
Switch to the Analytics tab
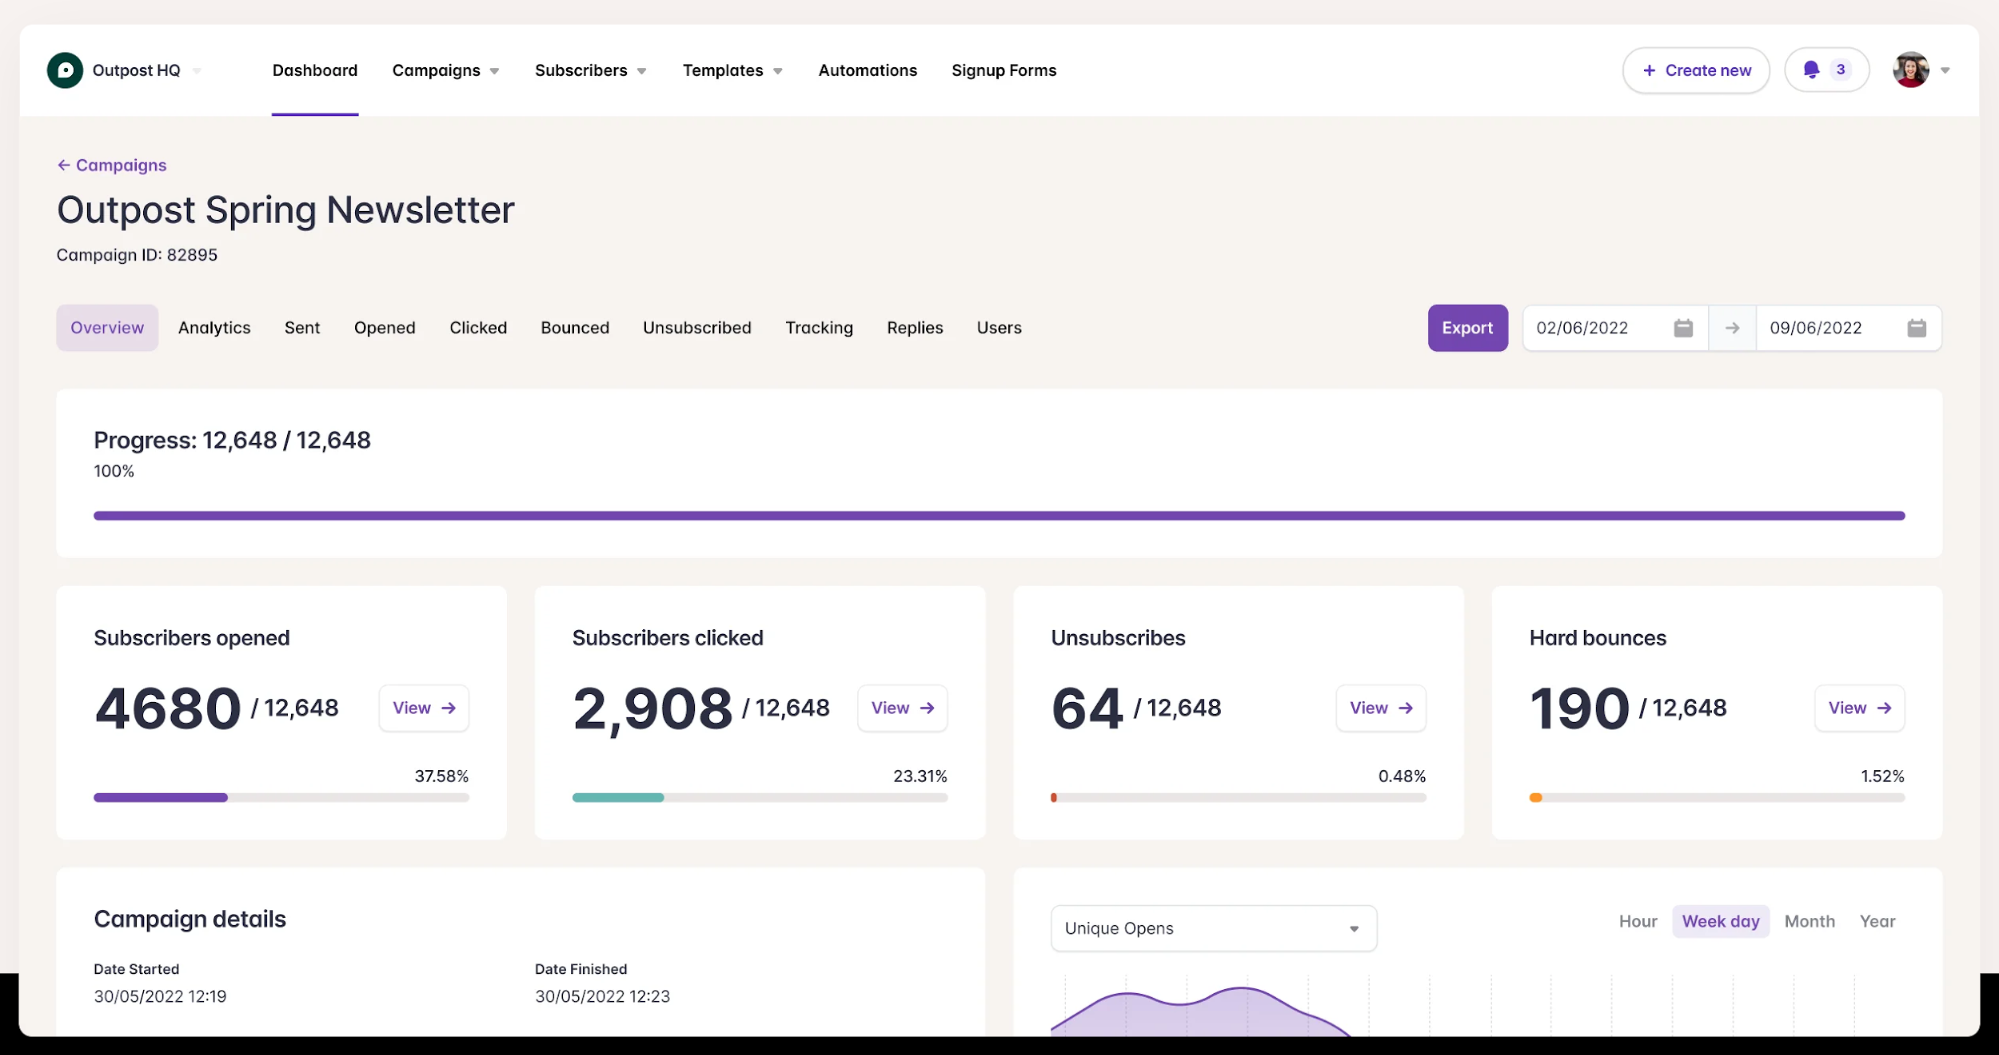pyautogui.click(x=214, y=328)
